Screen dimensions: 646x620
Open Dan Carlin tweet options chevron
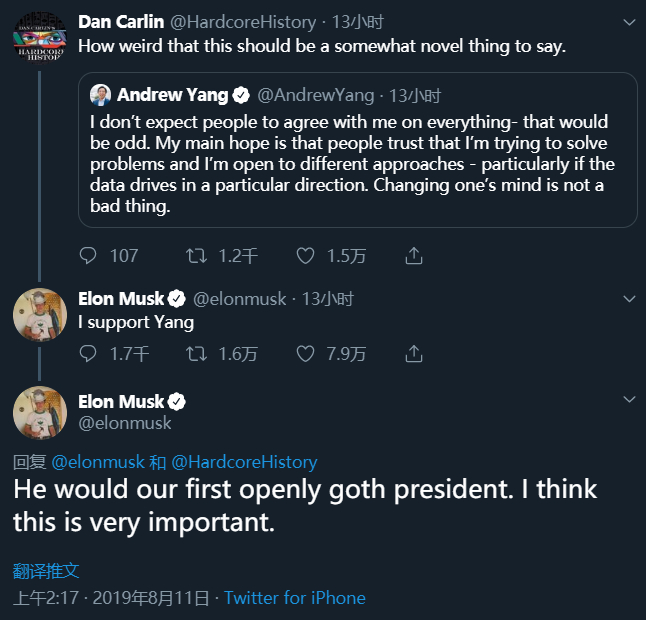(628, 21)
